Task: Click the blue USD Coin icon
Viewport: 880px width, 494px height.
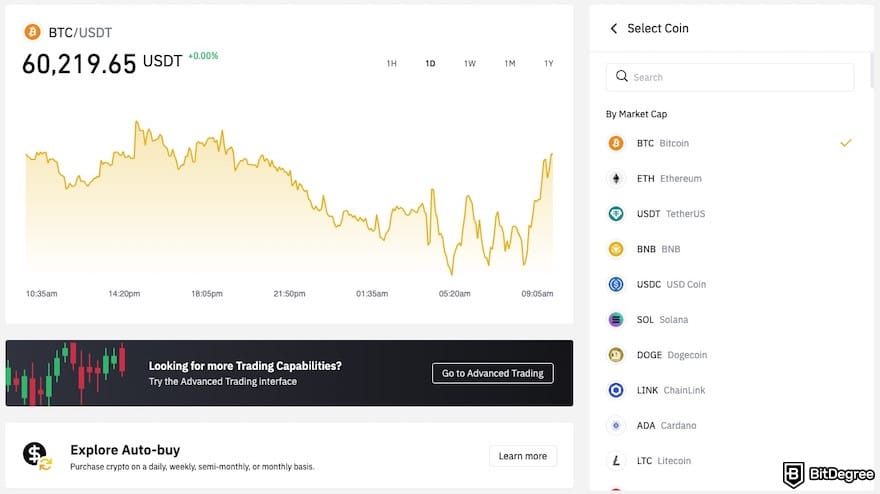Action: [616, 284]
